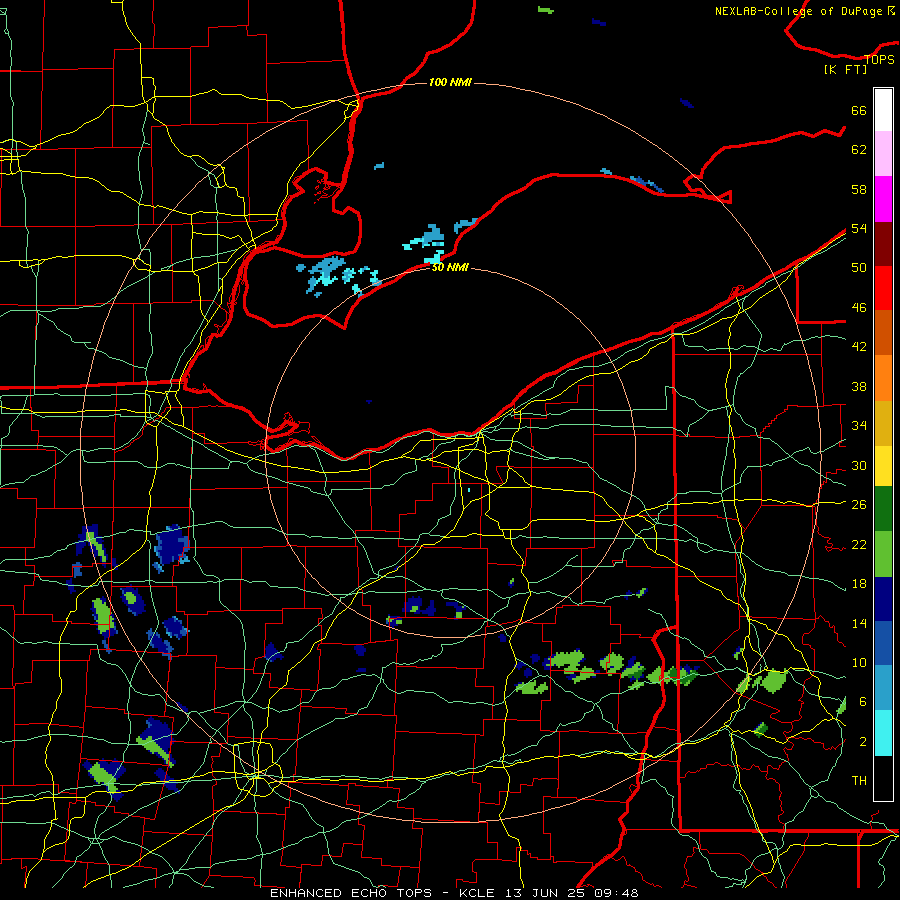Select the magenta legend swatch

click(x=883, y=199)
